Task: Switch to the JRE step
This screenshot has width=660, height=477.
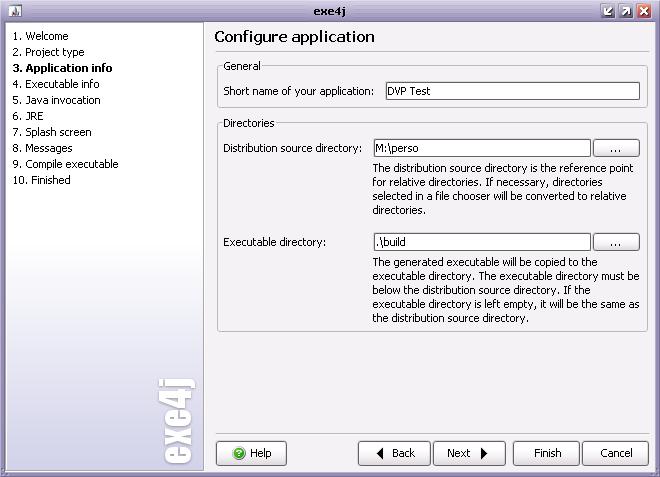Action: [x=28, y=116]
